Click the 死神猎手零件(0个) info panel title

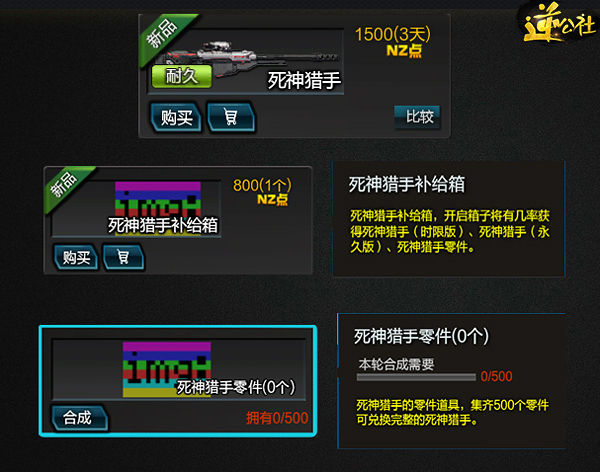coord(421,336)
